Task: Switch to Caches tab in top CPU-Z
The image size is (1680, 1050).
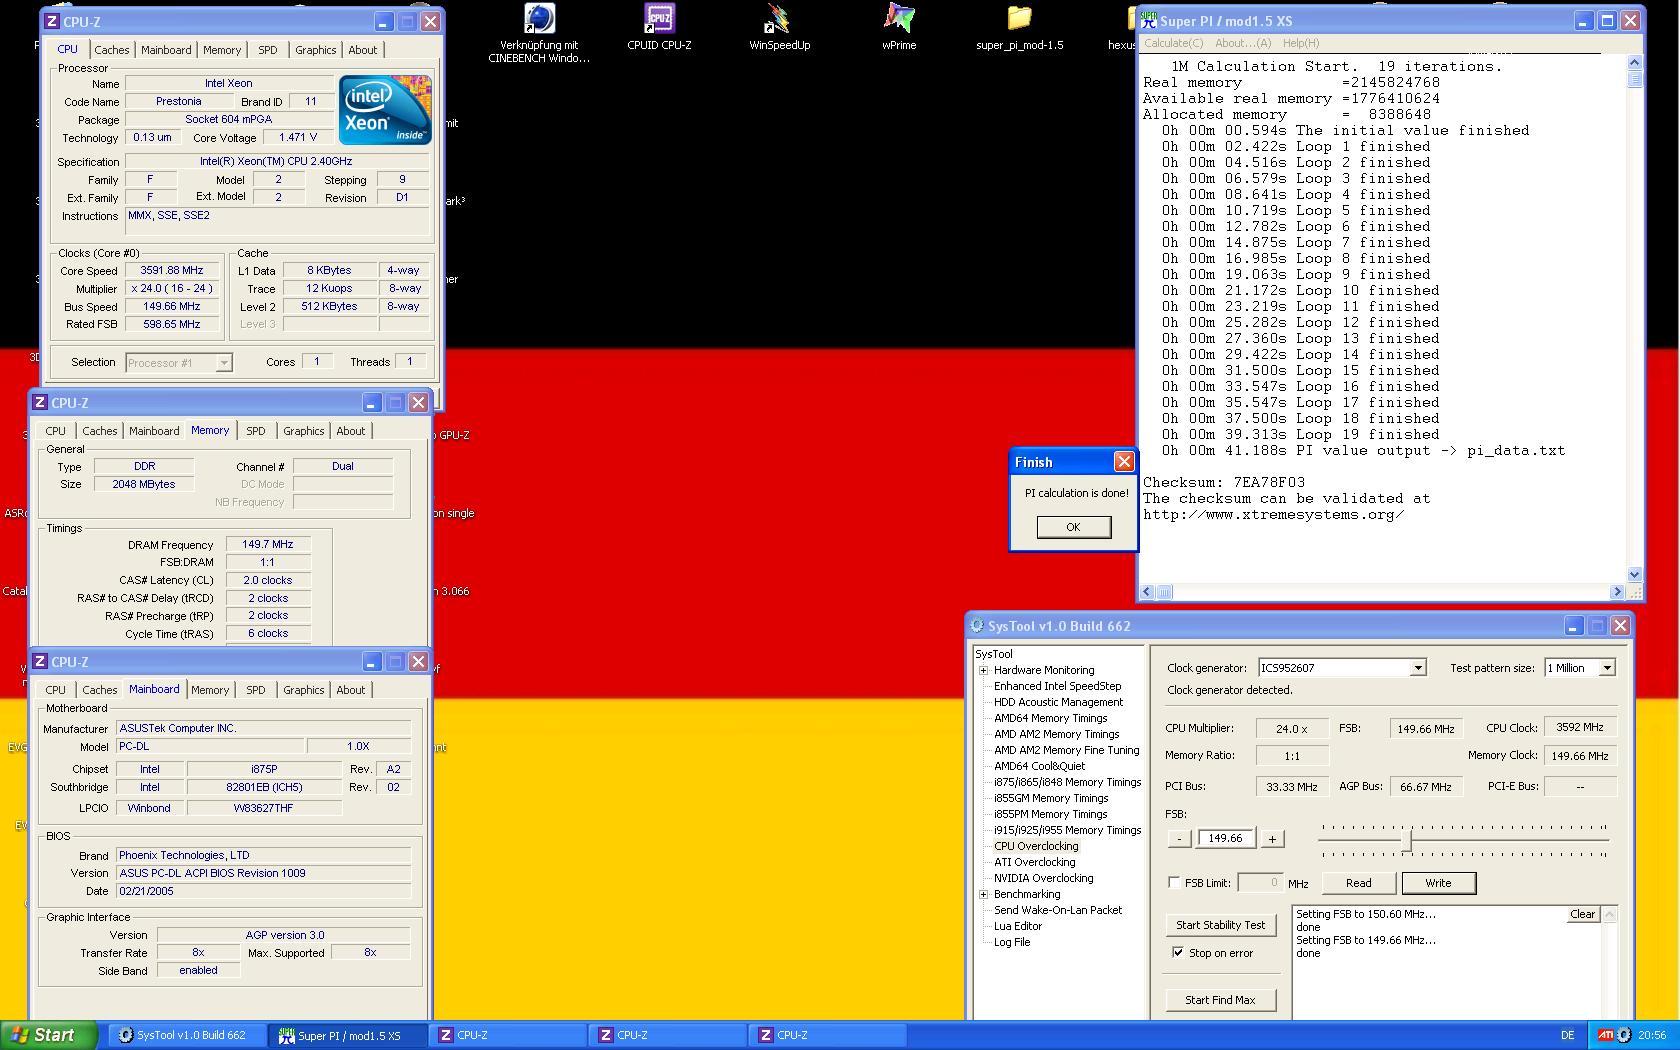Action: [112, 50]
